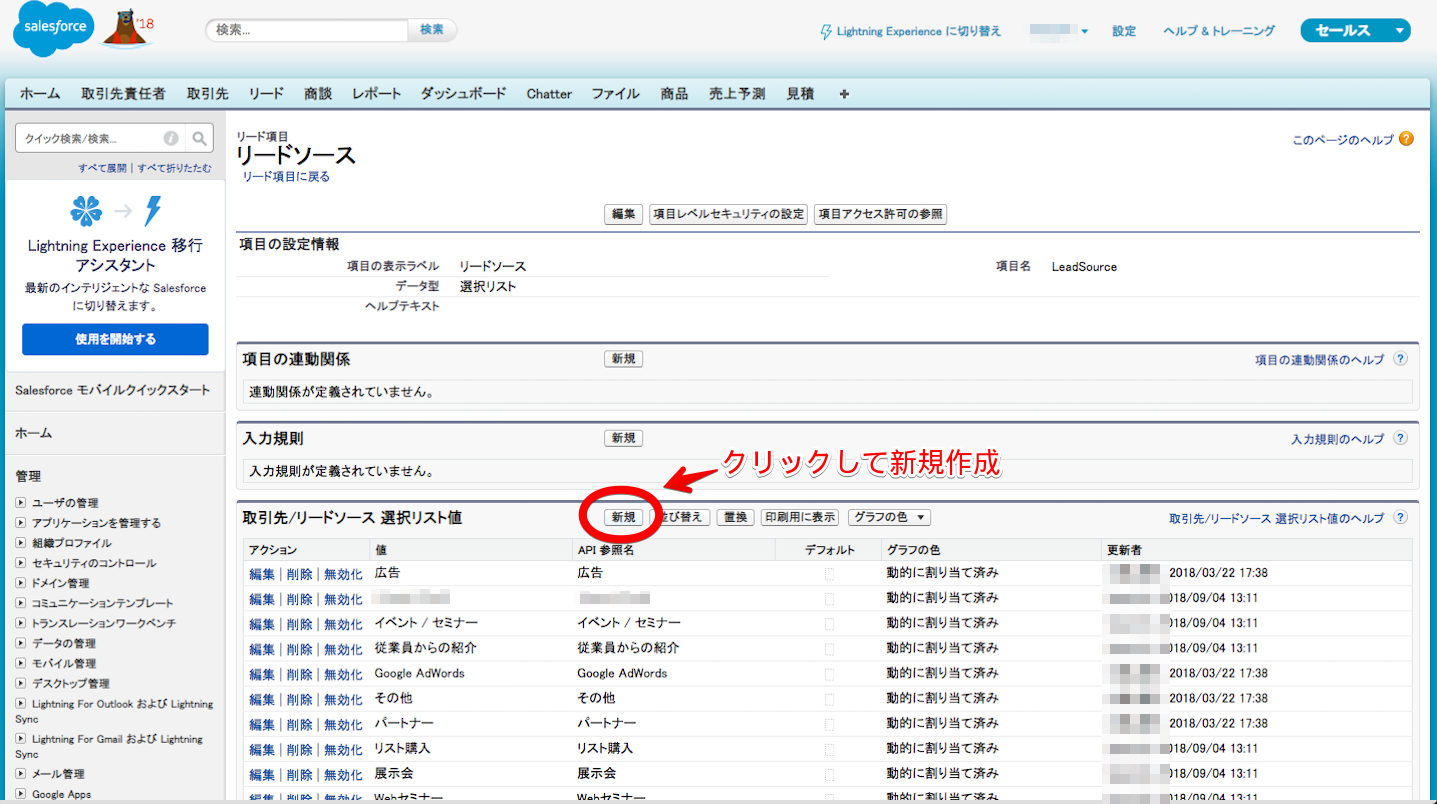Click 新規 in the 入力規則 section
Image resolution: width=1437 pixels, height=804 pixels.
[x=624, y=438]
